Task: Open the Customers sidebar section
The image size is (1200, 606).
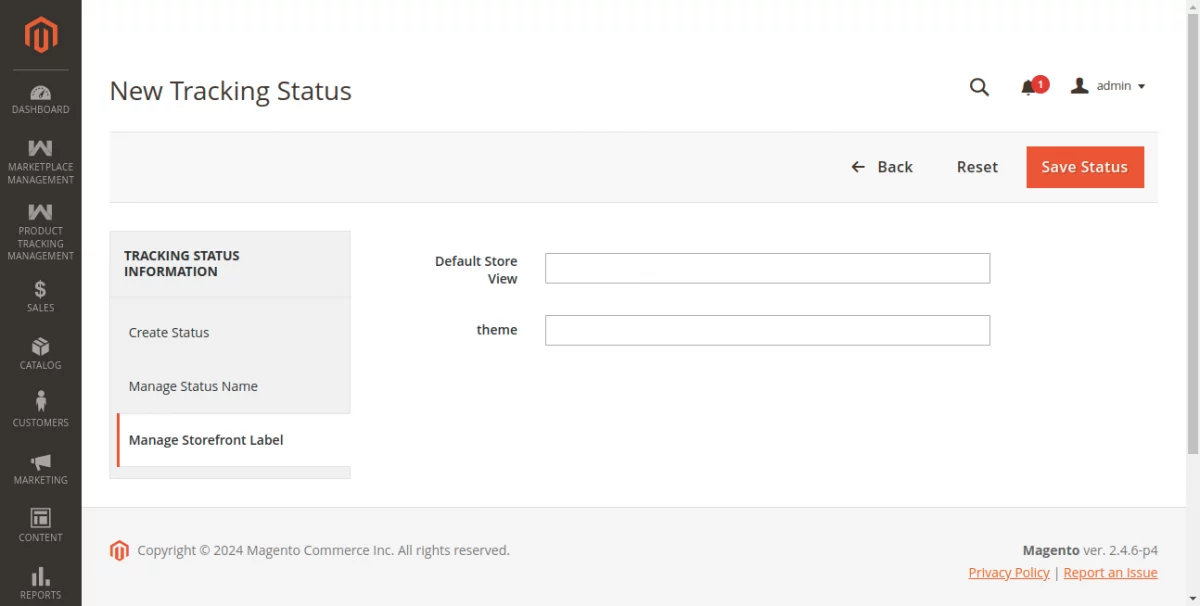Action: tap(40, 412)
